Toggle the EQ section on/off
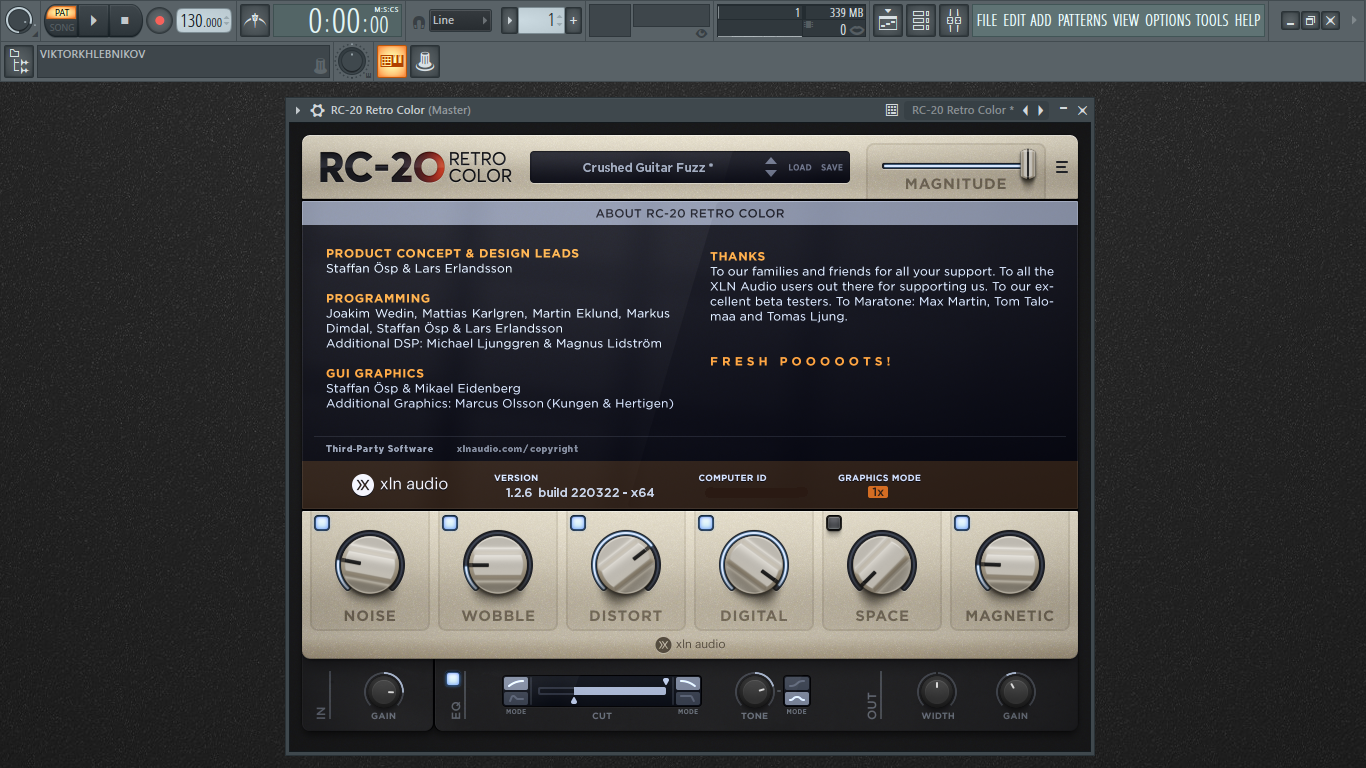1366x768 pixels. point(453,679)
